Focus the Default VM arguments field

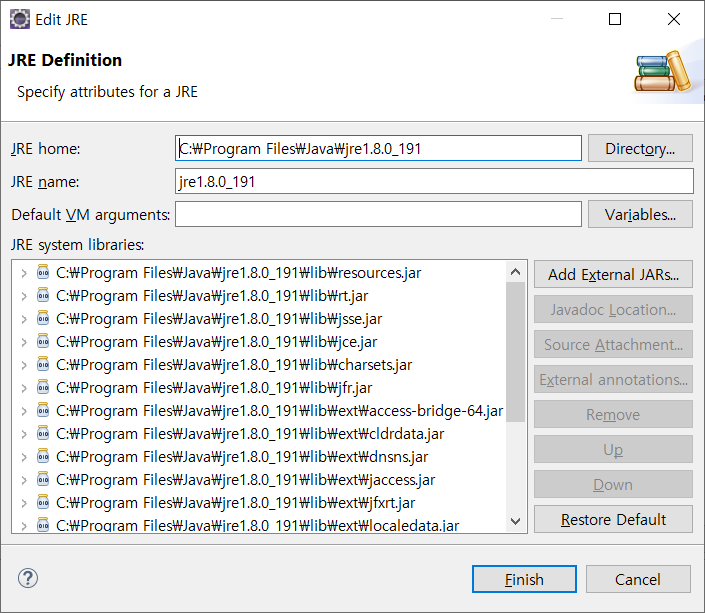pyautogui.click(x=378, y=214)
